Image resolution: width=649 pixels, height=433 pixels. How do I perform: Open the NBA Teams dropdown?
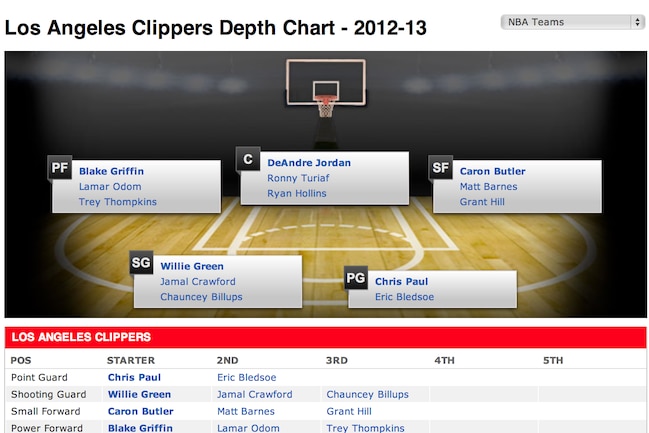coord(572,22)
